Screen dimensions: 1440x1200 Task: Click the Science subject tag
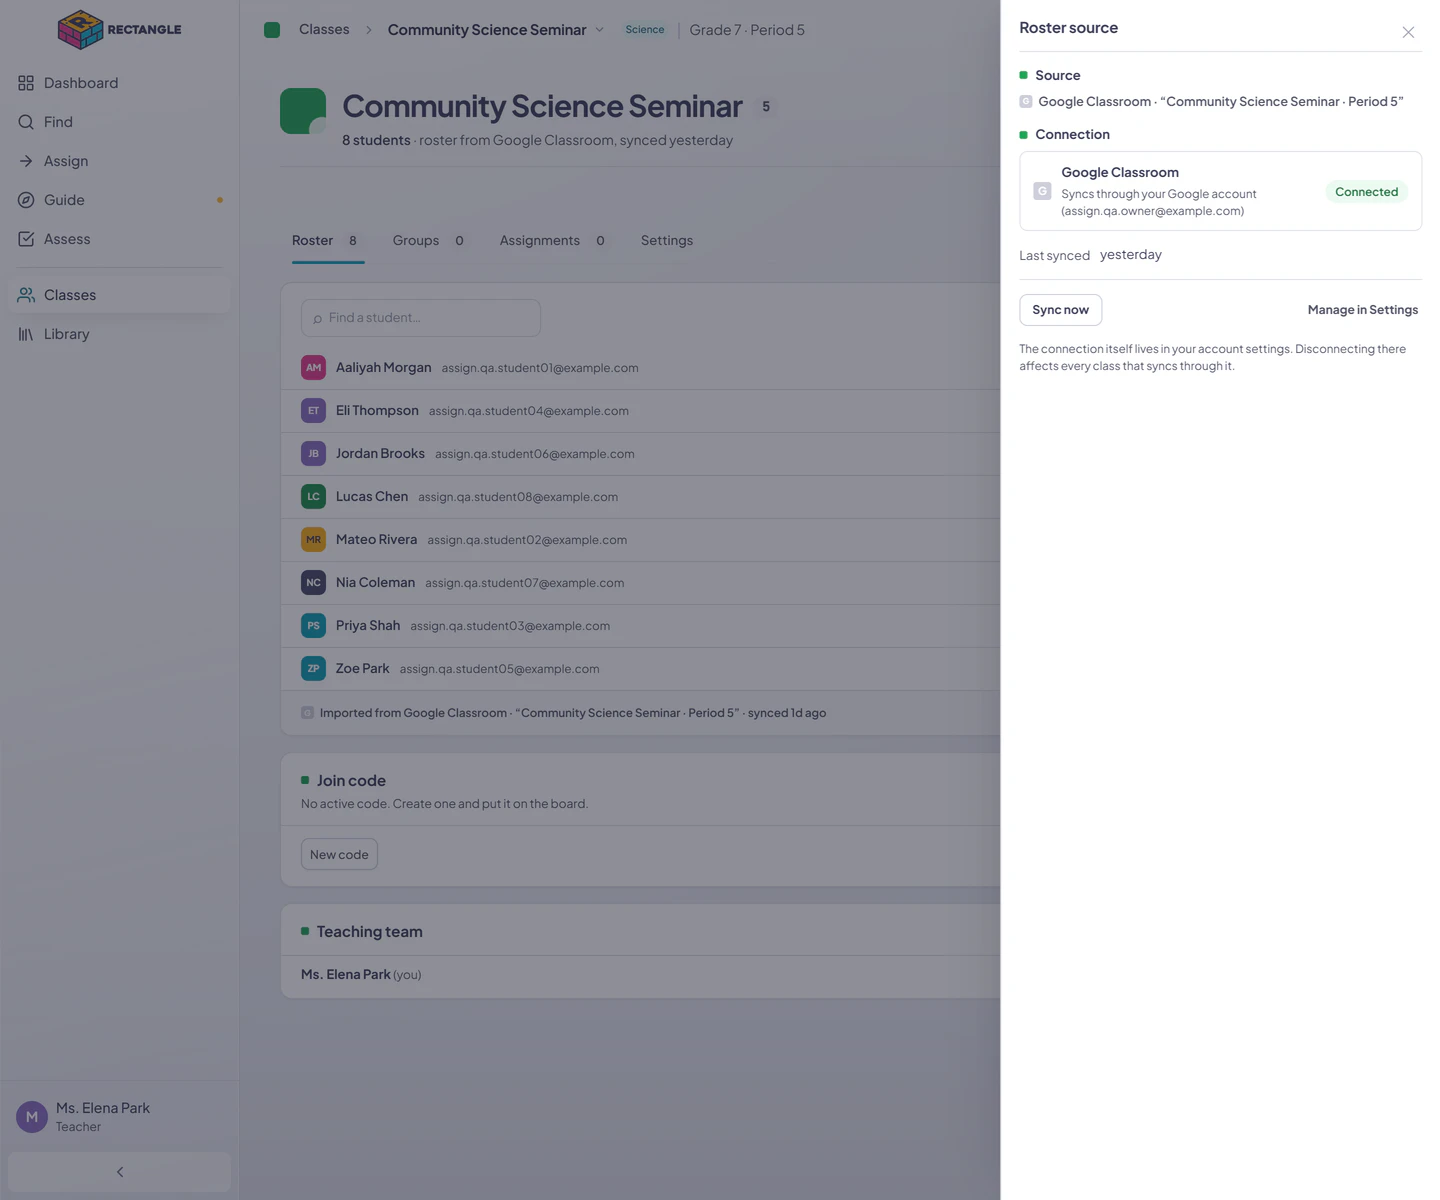pos(645,30)
